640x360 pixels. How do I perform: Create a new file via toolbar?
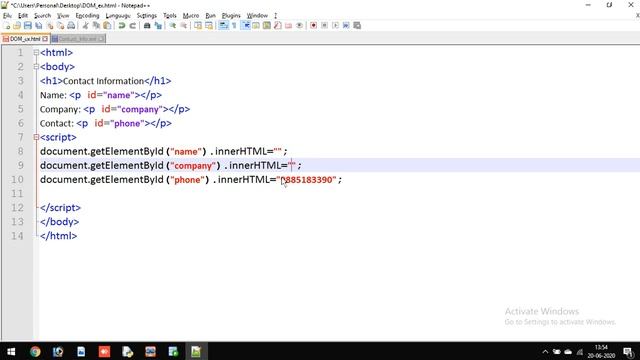(7, 26)
